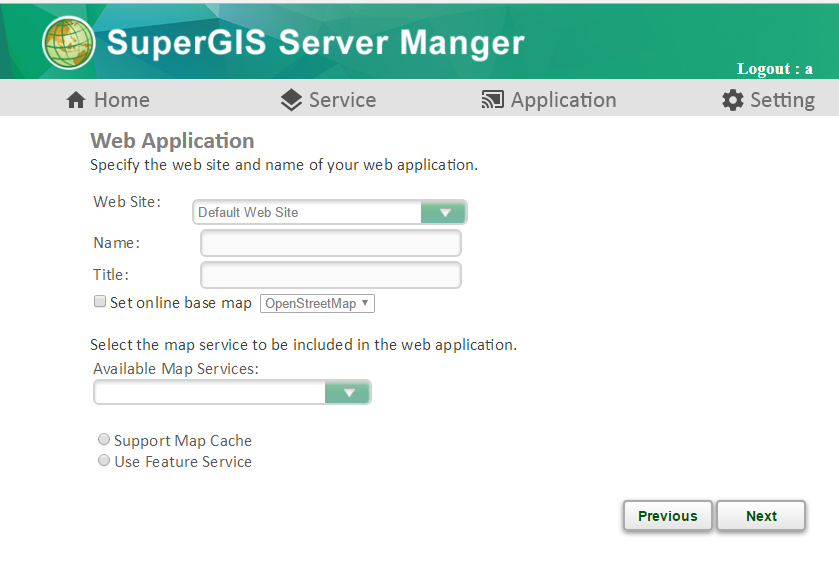
Task: Click the Home house icon
Action: point(76,100)
